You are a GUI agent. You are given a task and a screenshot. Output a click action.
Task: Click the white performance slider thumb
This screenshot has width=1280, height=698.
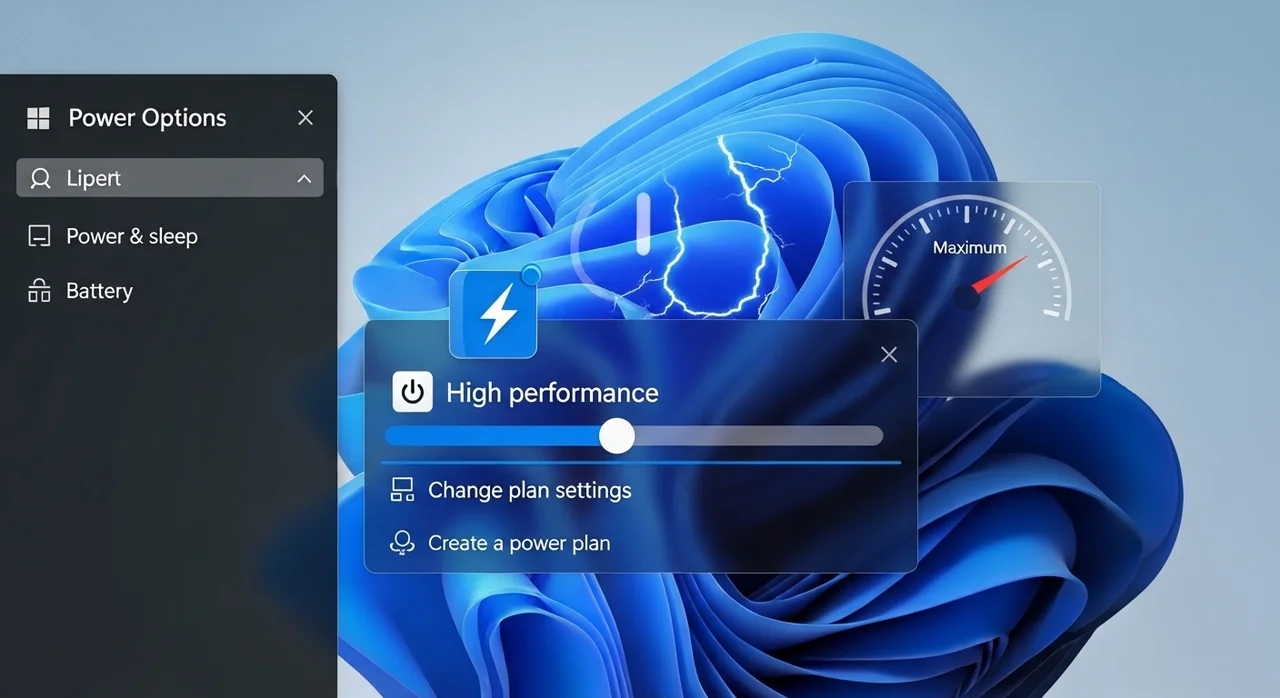pos(617,436)
